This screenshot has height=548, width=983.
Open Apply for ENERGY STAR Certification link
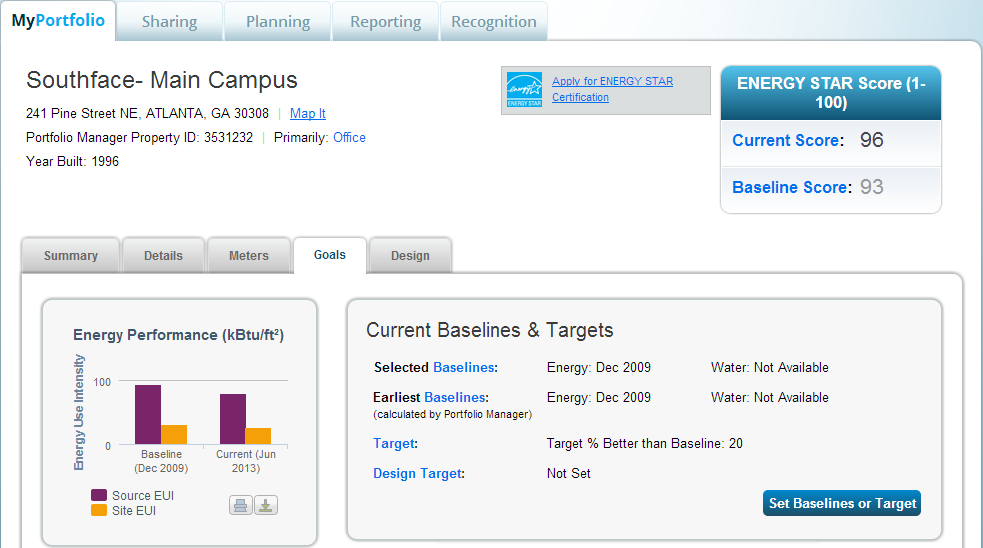click(x=612, y=89)
